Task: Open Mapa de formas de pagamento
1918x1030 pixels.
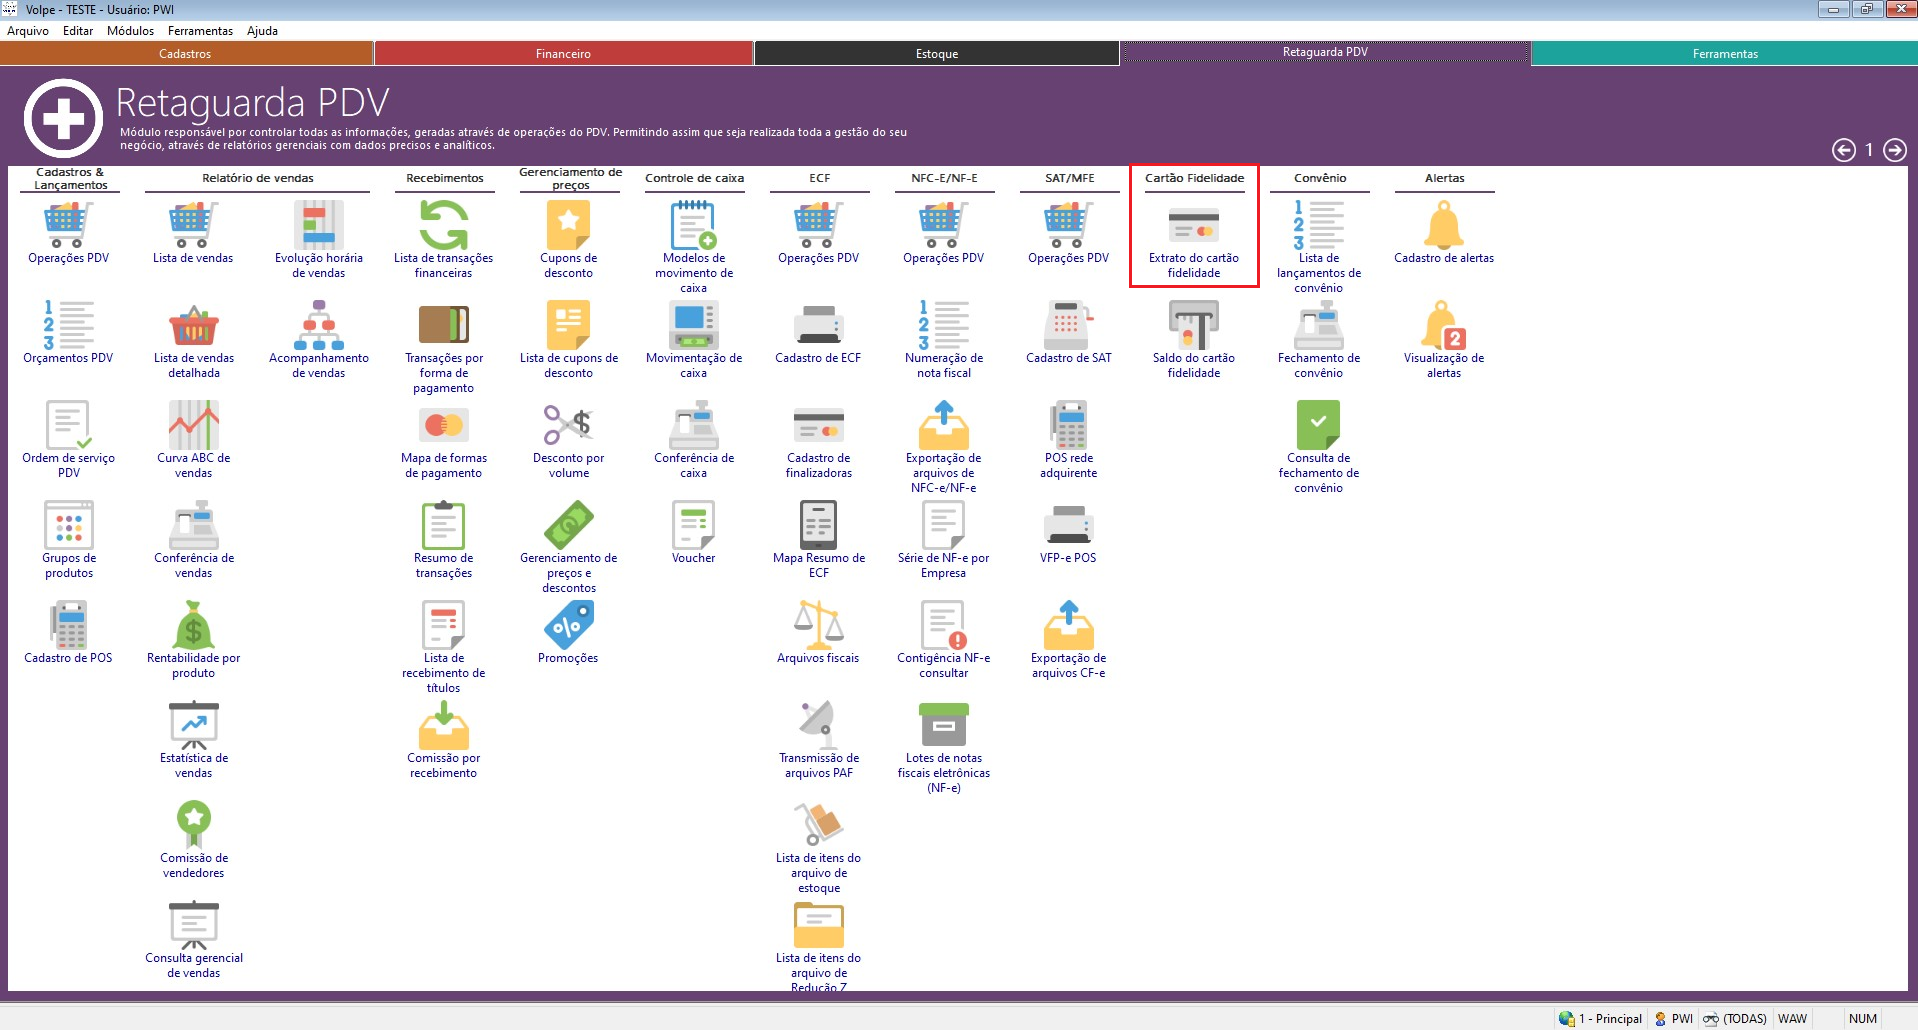Action: (443, 427)
